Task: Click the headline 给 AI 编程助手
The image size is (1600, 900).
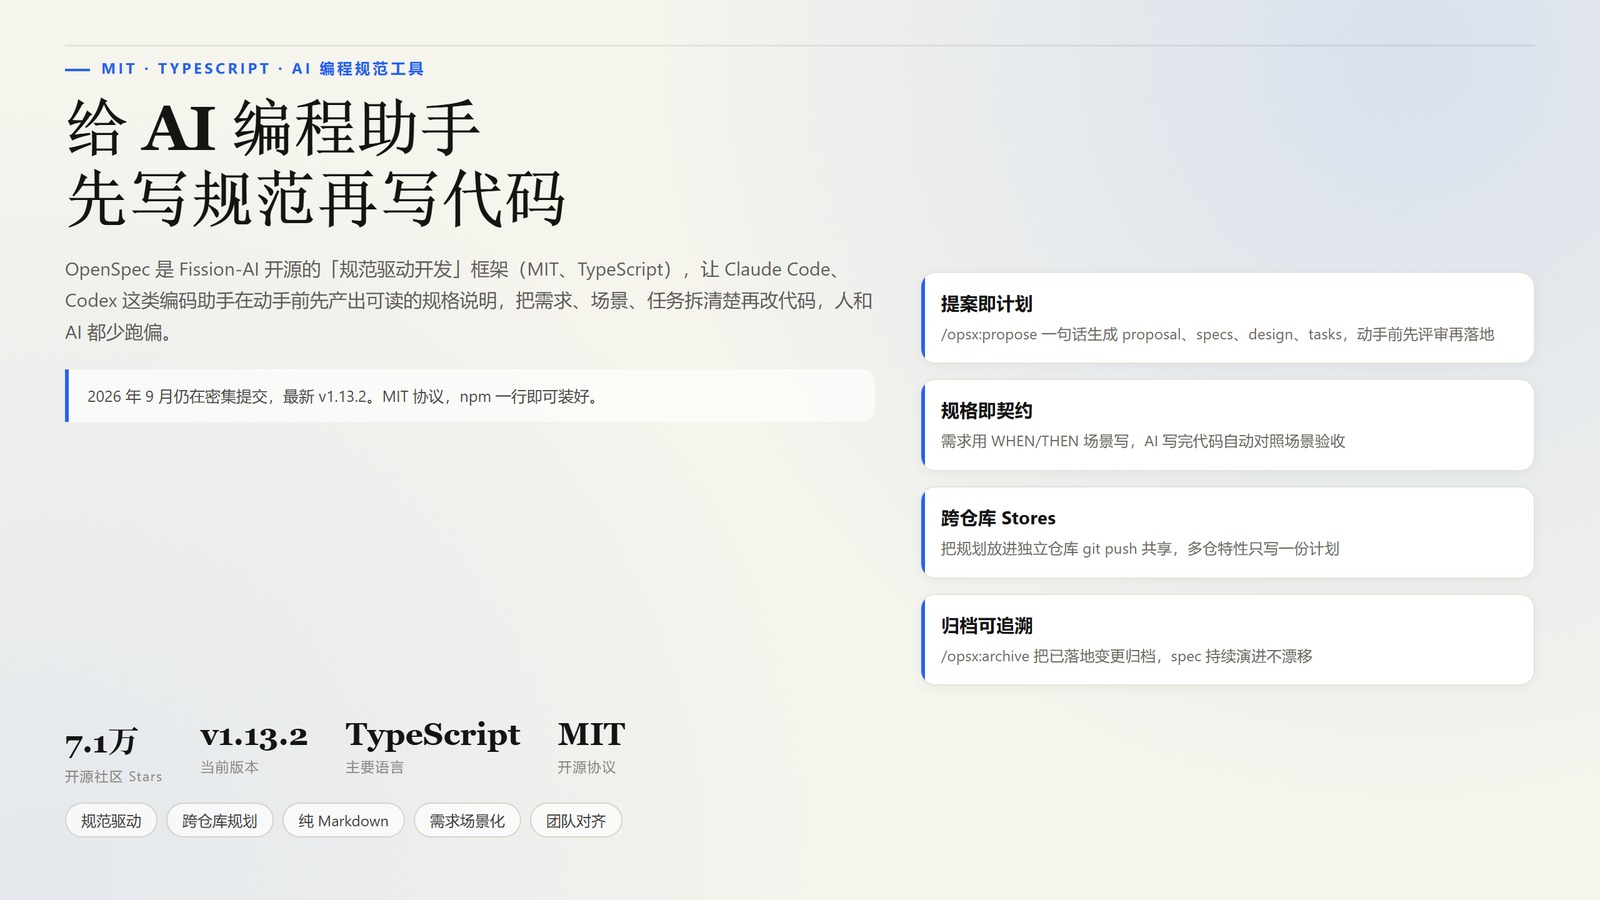Action: [273, 128]
